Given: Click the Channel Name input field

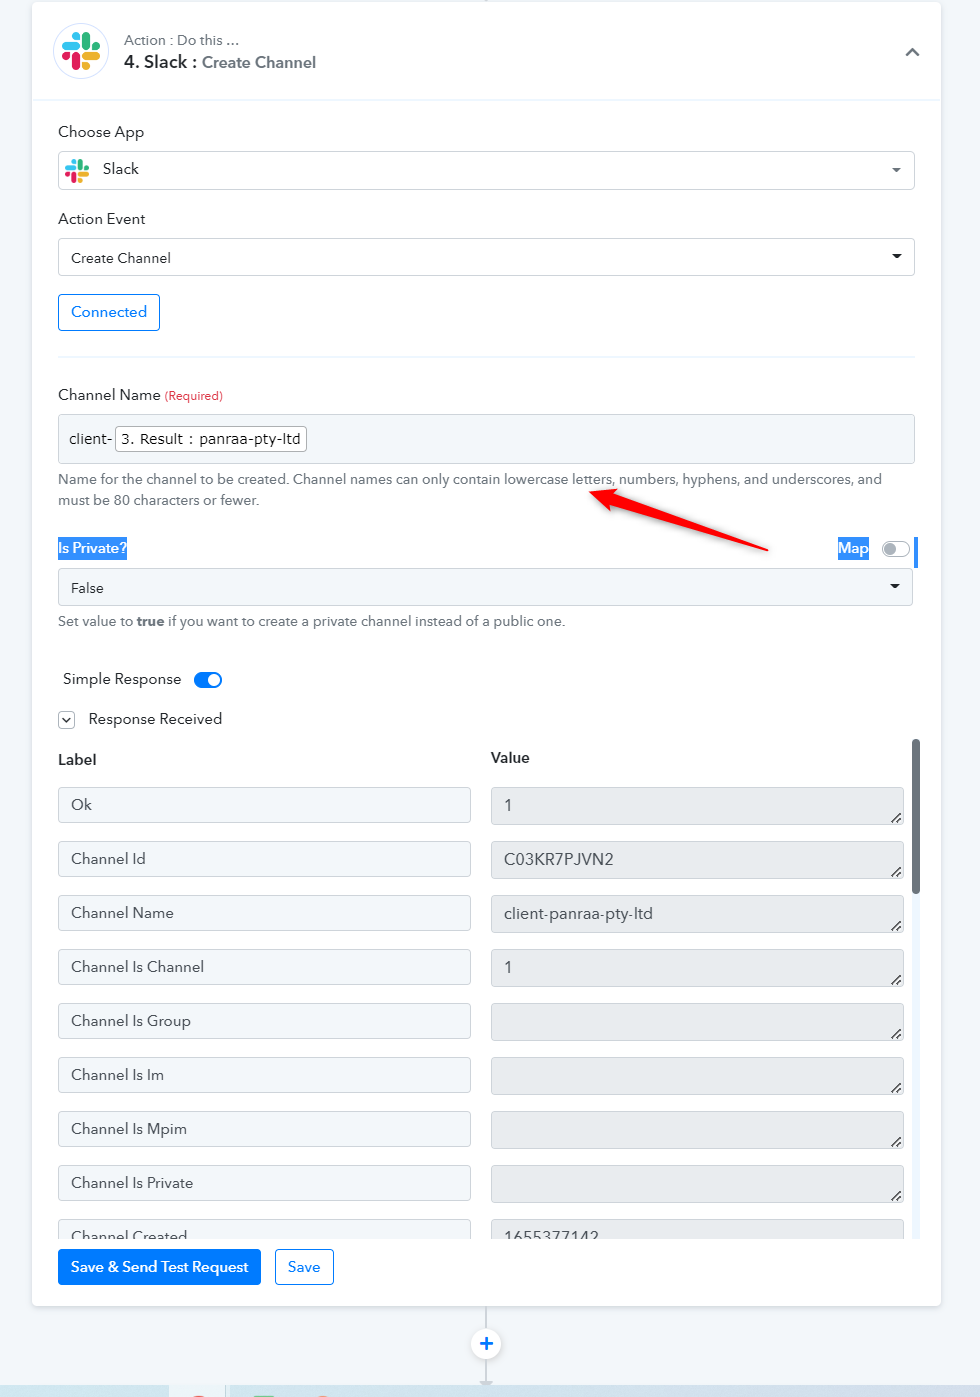Looking at the screenshot, I should coord(486,439).
